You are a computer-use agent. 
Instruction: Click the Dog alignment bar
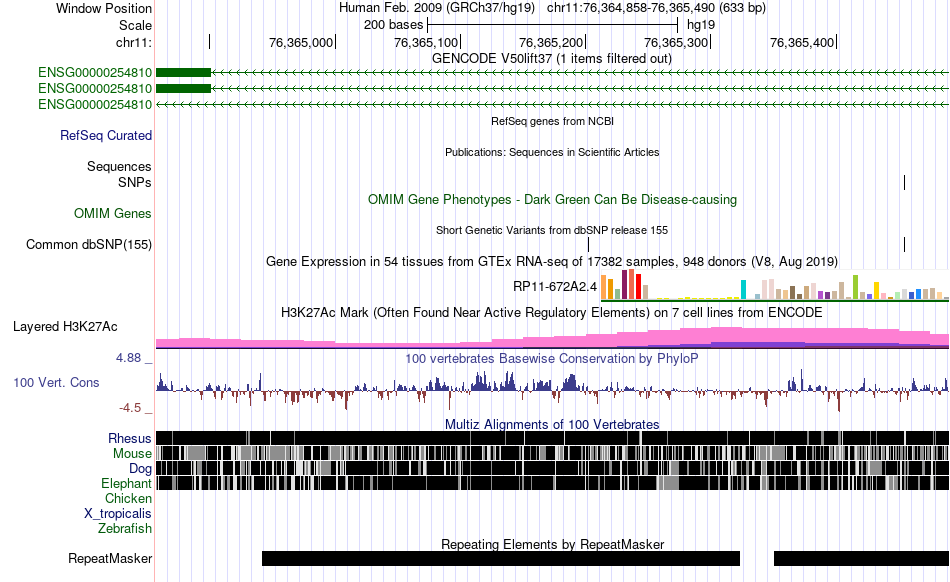point(552,468)
